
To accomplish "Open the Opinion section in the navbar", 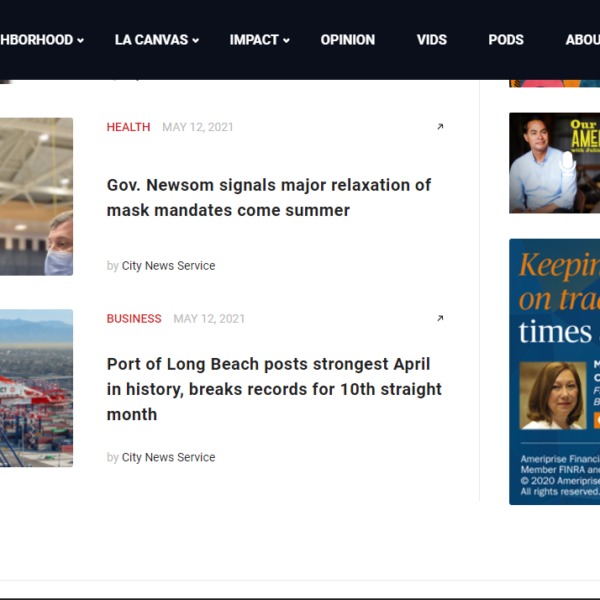I will (x=347, y=40).
